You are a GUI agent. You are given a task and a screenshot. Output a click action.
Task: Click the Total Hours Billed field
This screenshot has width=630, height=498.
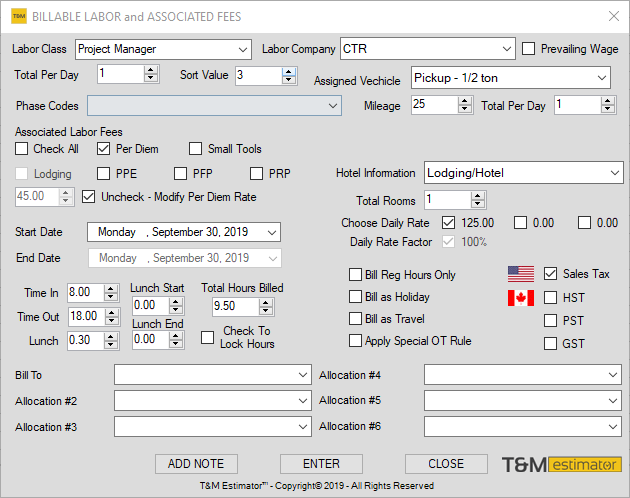click(235, 307)
